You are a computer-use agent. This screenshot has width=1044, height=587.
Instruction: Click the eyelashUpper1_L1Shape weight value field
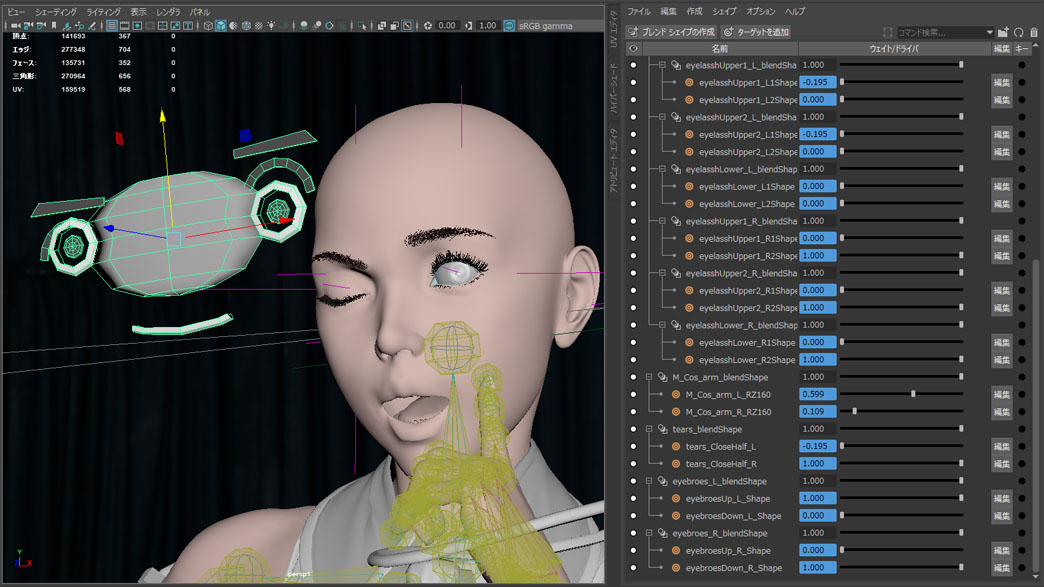(x=818, y=83)
